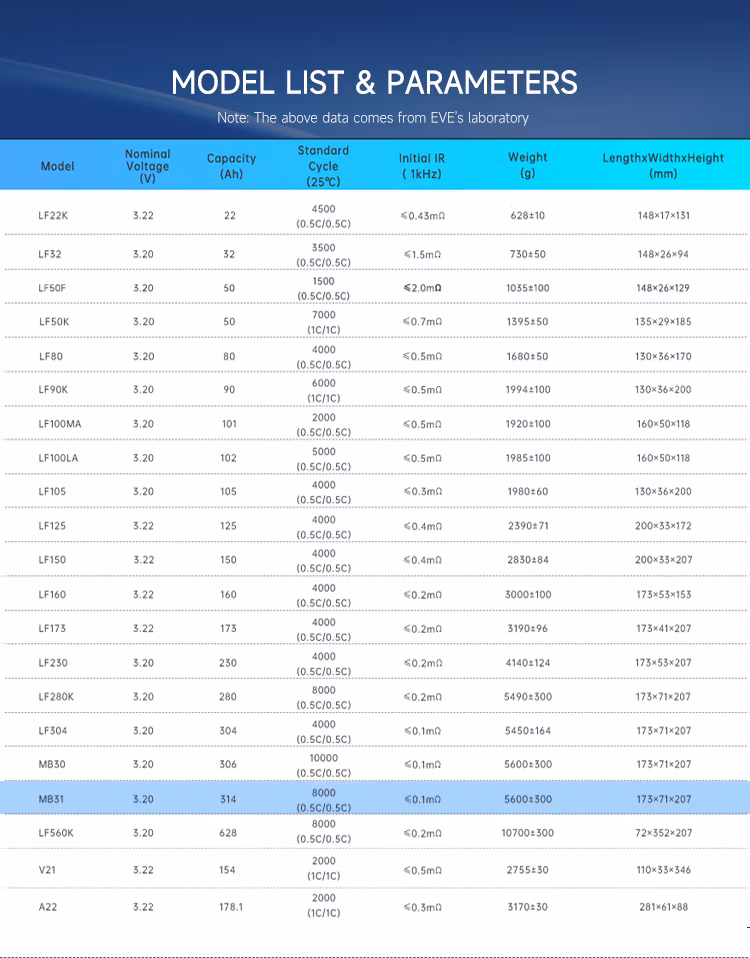Click the Standard Cycle (25℃) header
The width and height of the screenshot is (750, 958).
(323, 166)
